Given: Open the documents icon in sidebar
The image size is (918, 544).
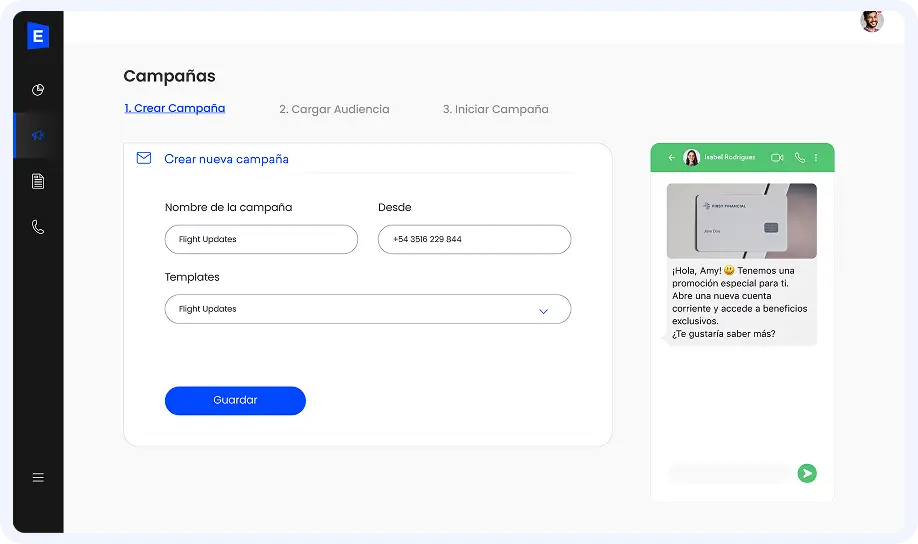Looking at the screenshot, I should pos(38,181).
